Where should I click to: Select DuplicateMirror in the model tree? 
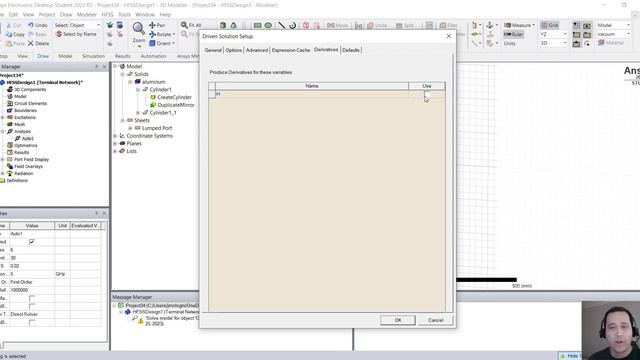(176, 105)
